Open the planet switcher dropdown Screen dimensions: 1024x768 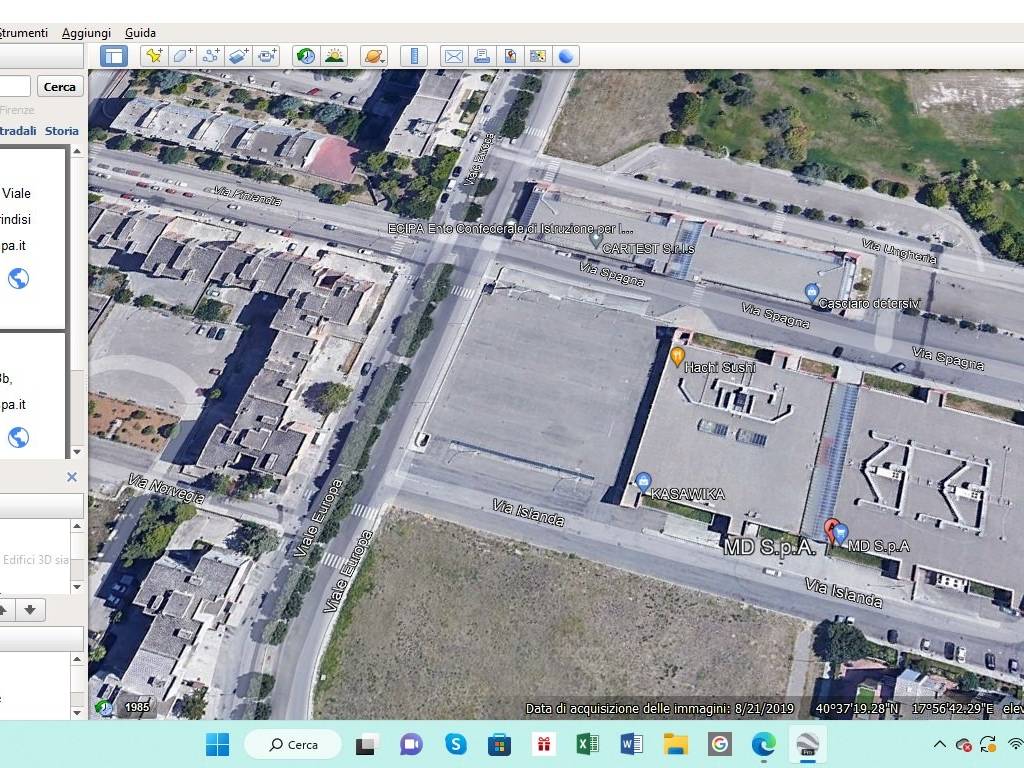(373, 56)
